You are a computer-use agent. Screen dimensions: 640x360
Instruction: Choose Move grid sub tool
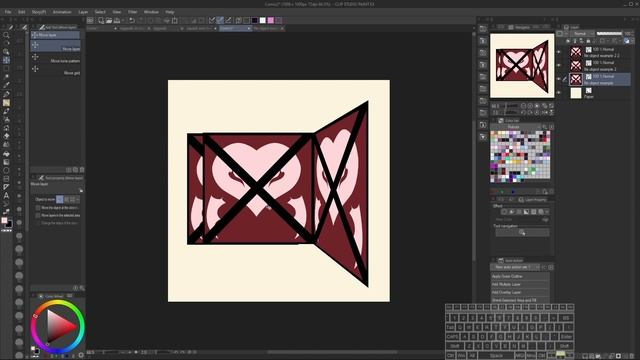(56, 70)
